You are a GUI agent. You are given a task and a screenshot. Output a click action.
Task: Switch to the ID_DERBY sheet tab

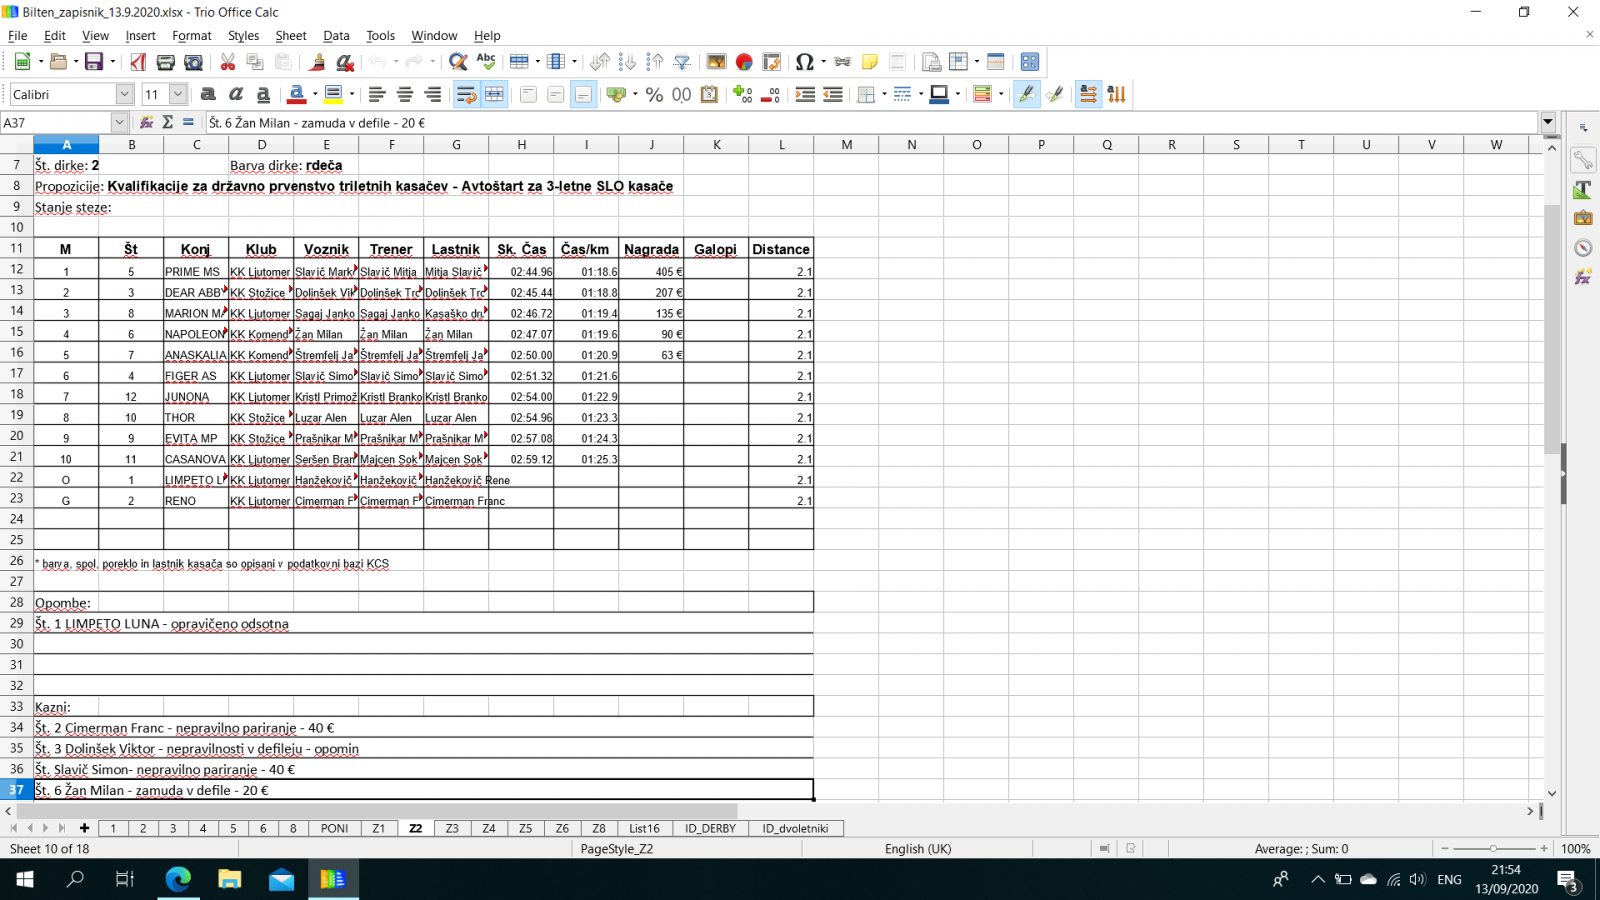(710, 828)
